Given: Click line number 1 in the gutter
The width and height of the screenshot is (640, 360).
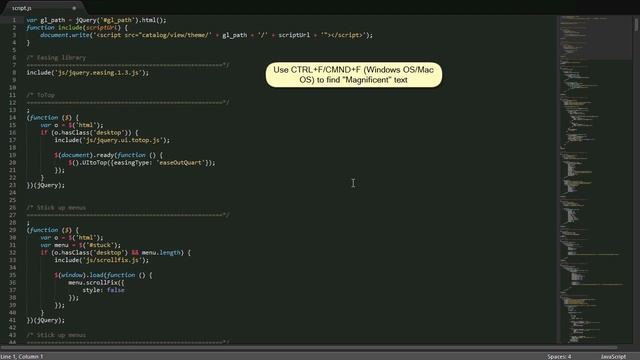Looking at the screenshot, I should 14,20.
